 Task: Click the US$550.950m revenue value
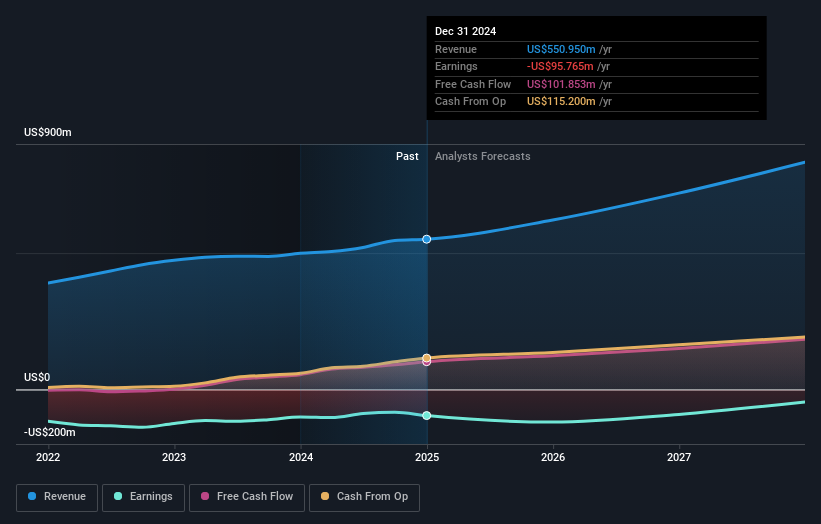(x=561, y=49)
